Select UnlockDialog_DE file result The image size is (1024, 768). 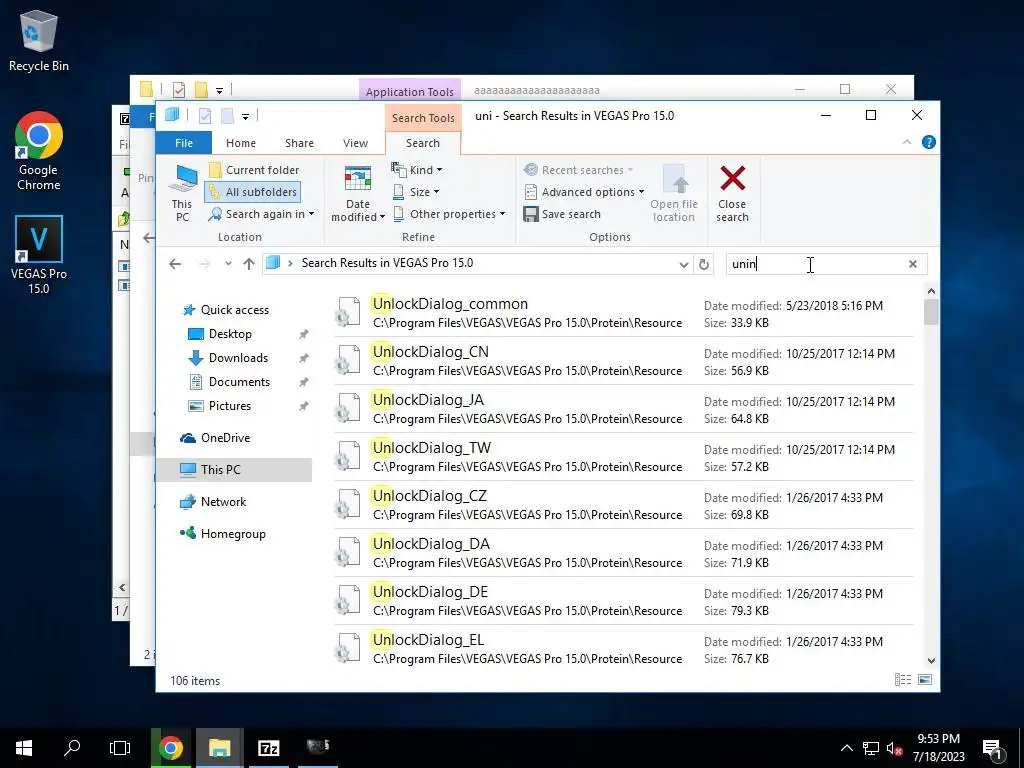point(623,601)
